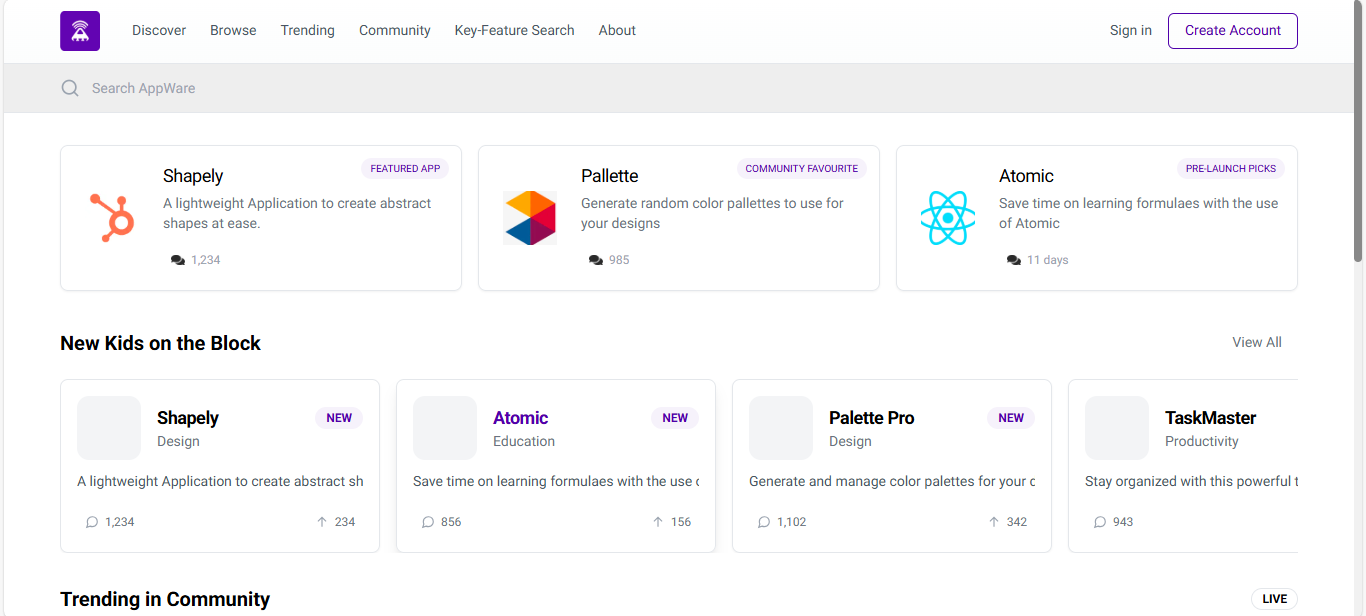Click the Atomic atom icon
This screenshot has height=616, width=1366.
click(947, 217)
